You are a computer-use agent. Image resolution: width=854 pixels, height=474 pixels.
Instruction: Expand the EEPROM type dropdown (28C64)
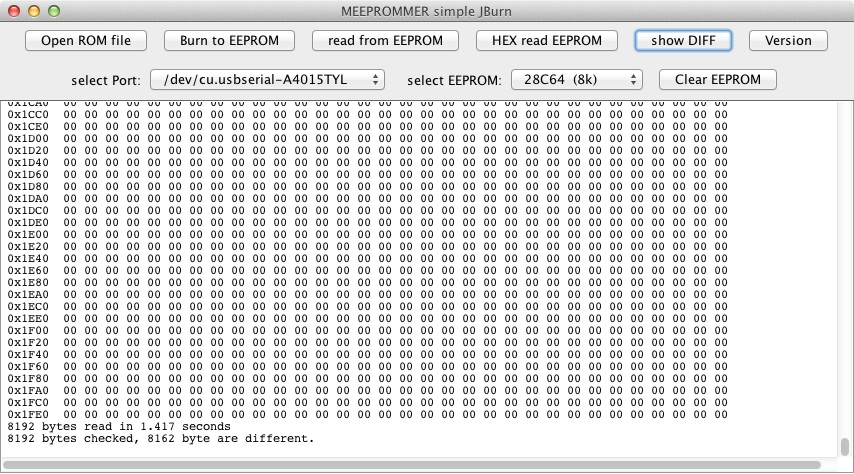576,79
